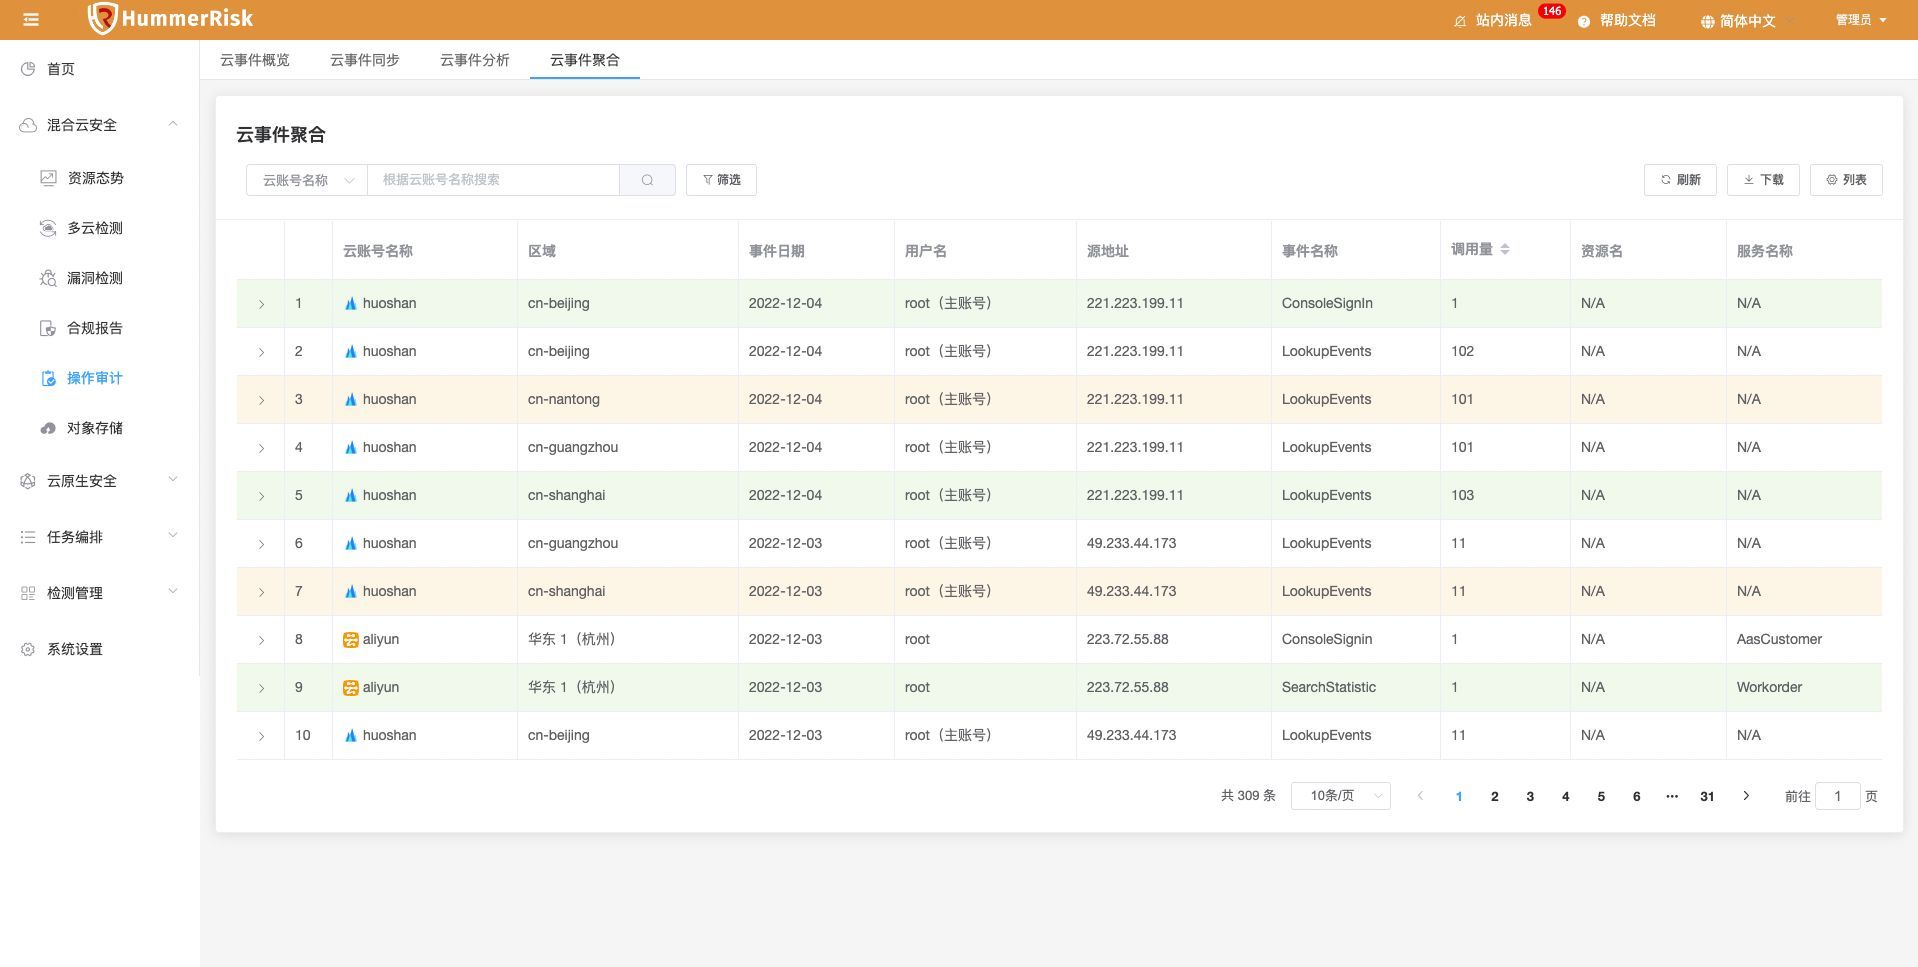
Task: Click the language globe icon
Action: [x=1707, y=21]
